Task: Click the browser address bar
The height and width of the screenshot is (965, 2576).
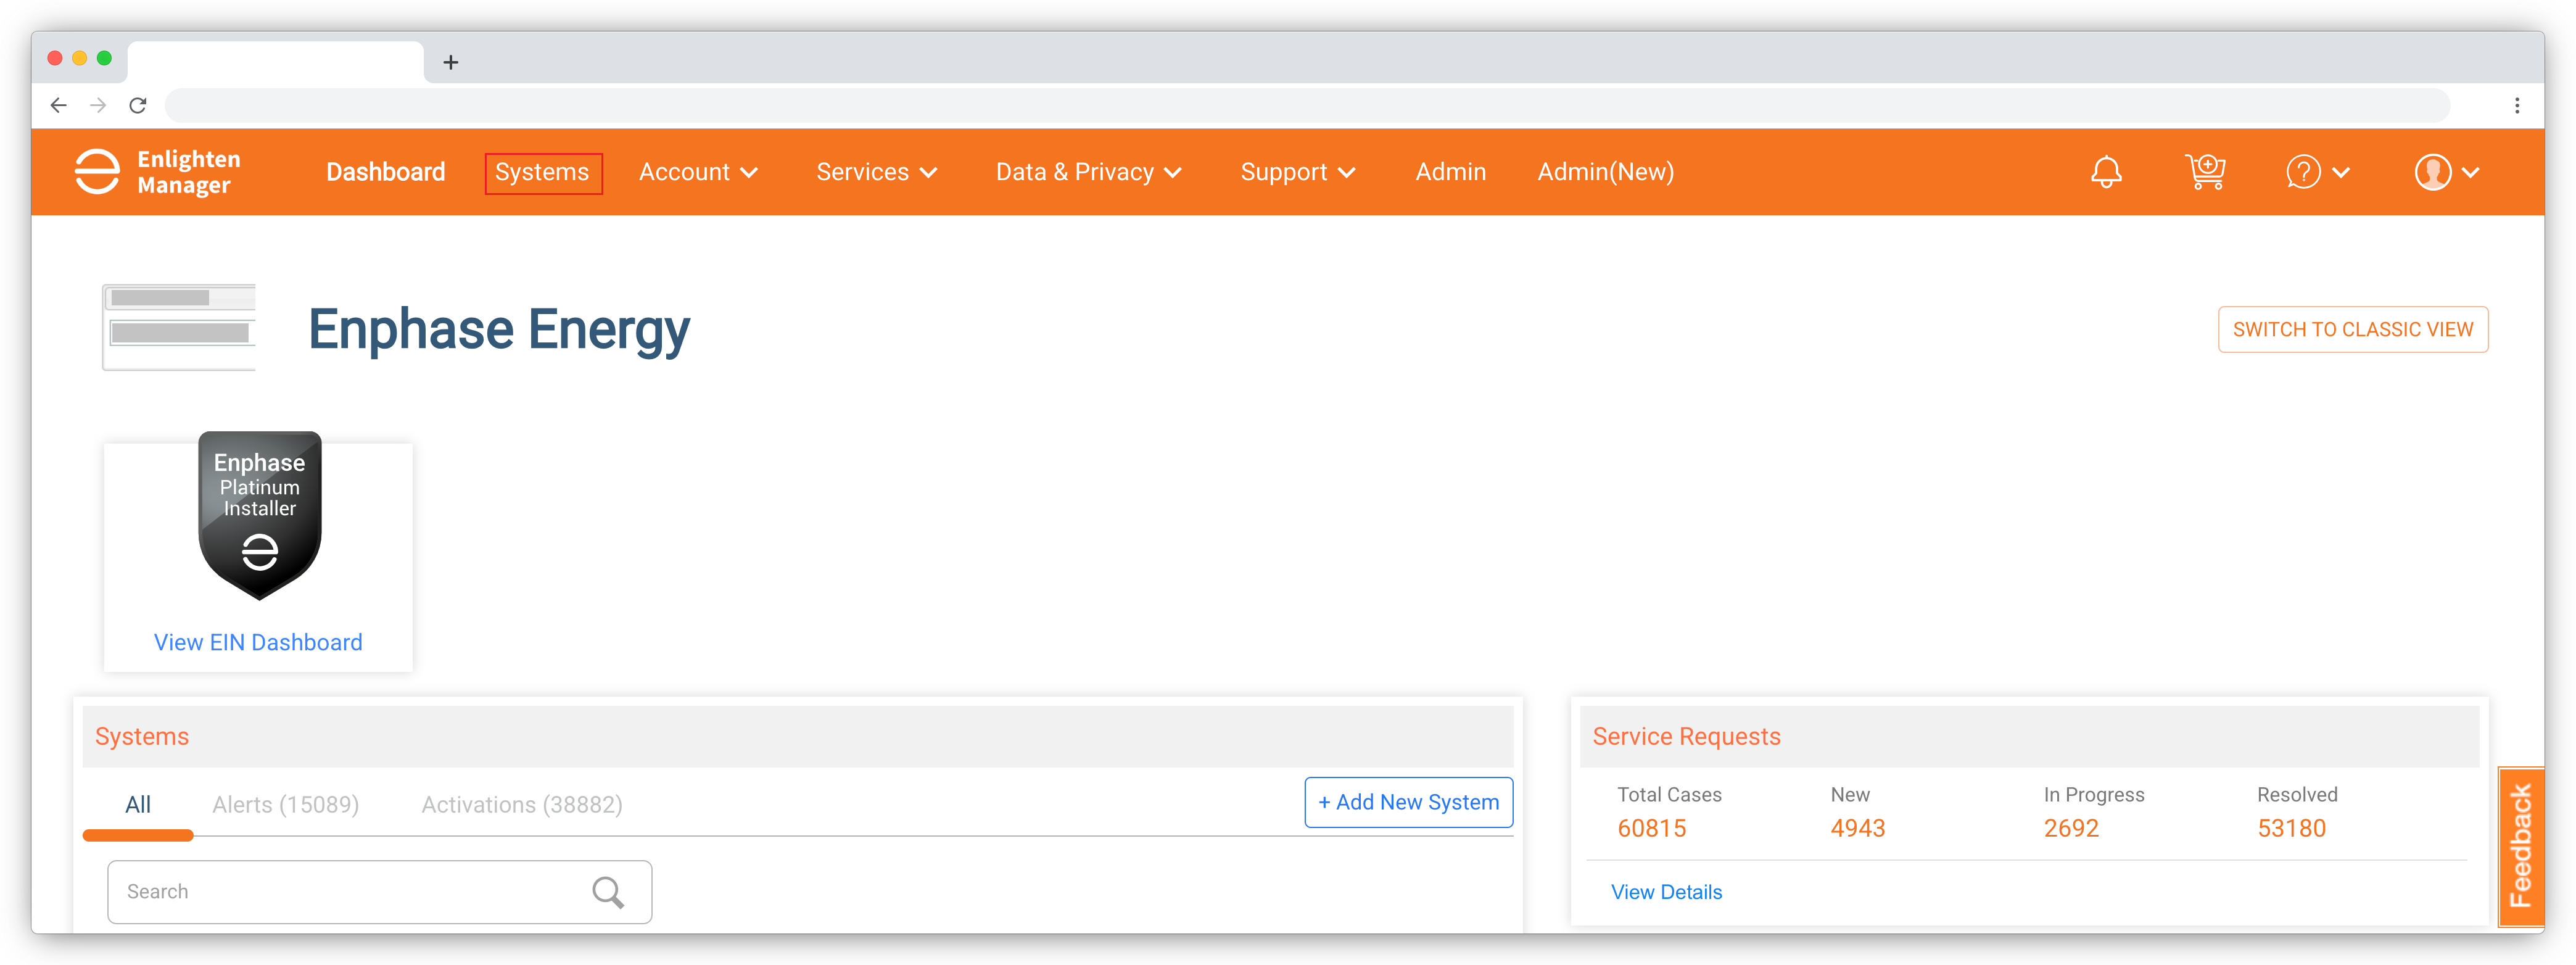Action: click(x=1307, y=105)
